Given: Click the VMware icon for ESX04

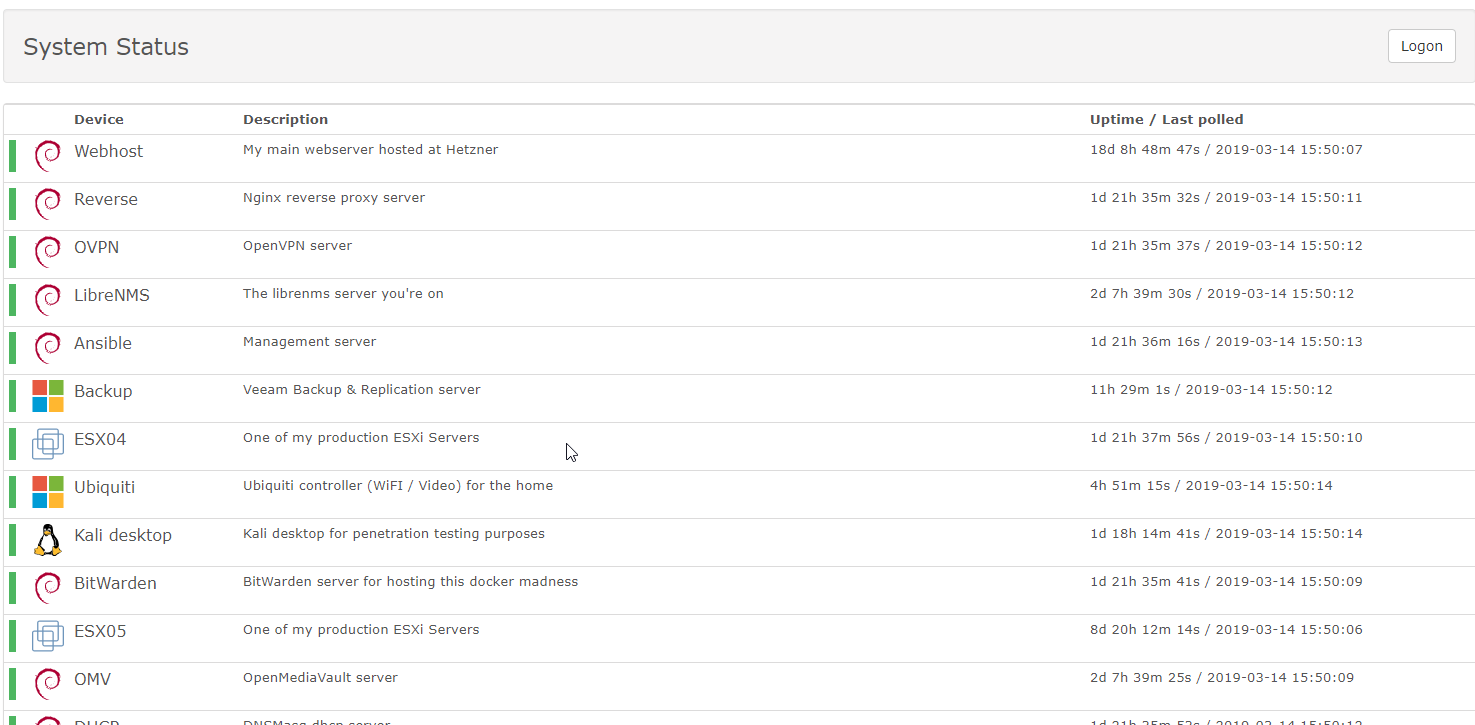Looking at the screenshot, I should (47, 444).
